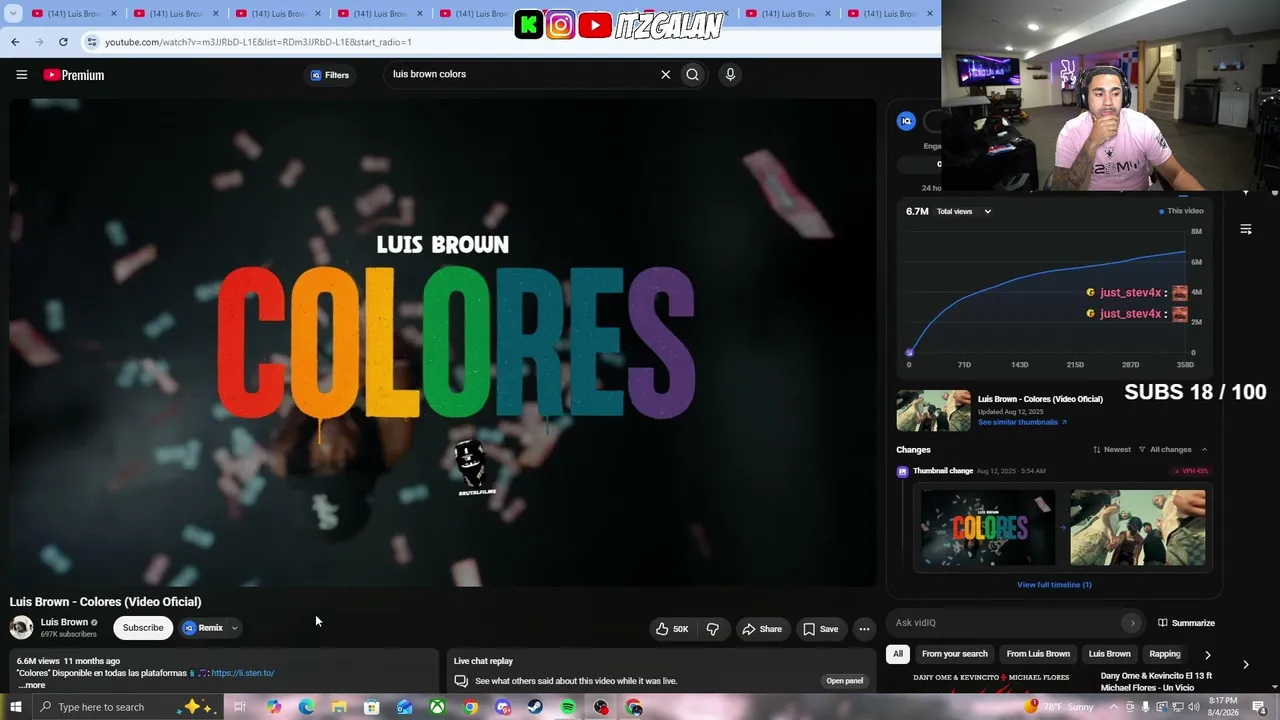1280x720 pixels.
Task: Open the browser tab search dropdown
Action: pos(14,14)
